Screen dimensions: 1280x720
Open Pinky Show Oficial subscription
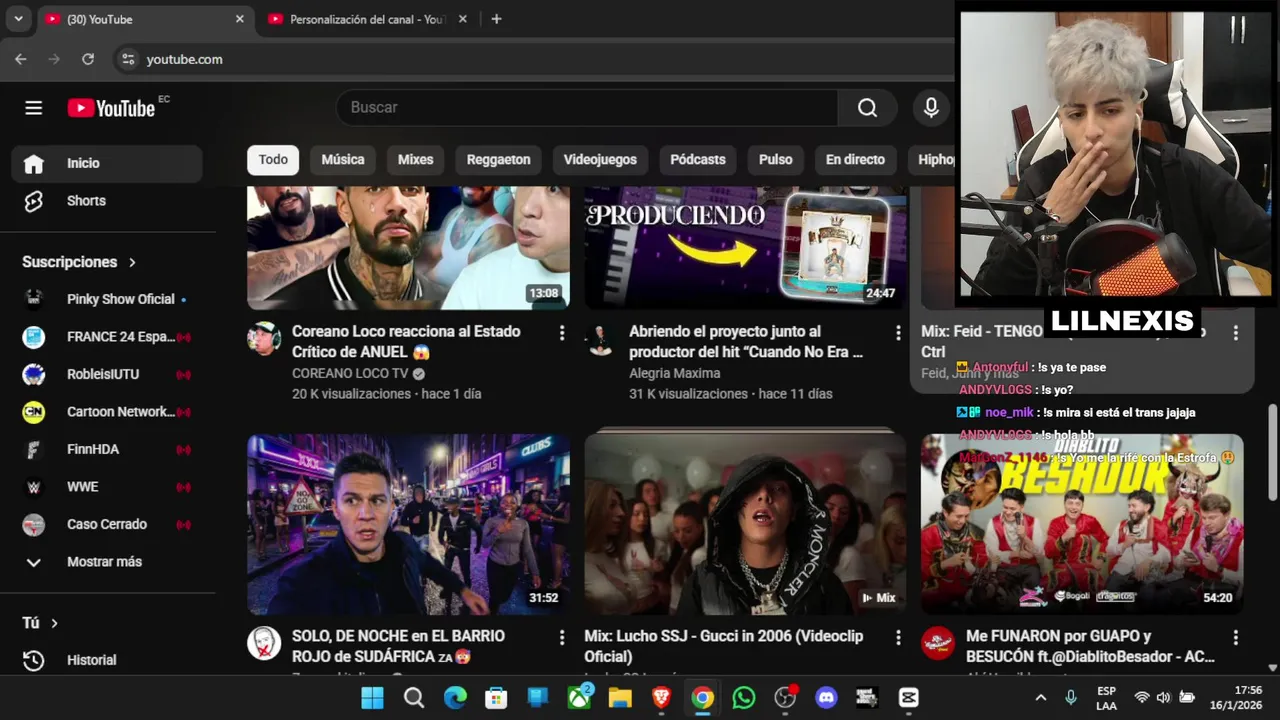click(107, 299)
